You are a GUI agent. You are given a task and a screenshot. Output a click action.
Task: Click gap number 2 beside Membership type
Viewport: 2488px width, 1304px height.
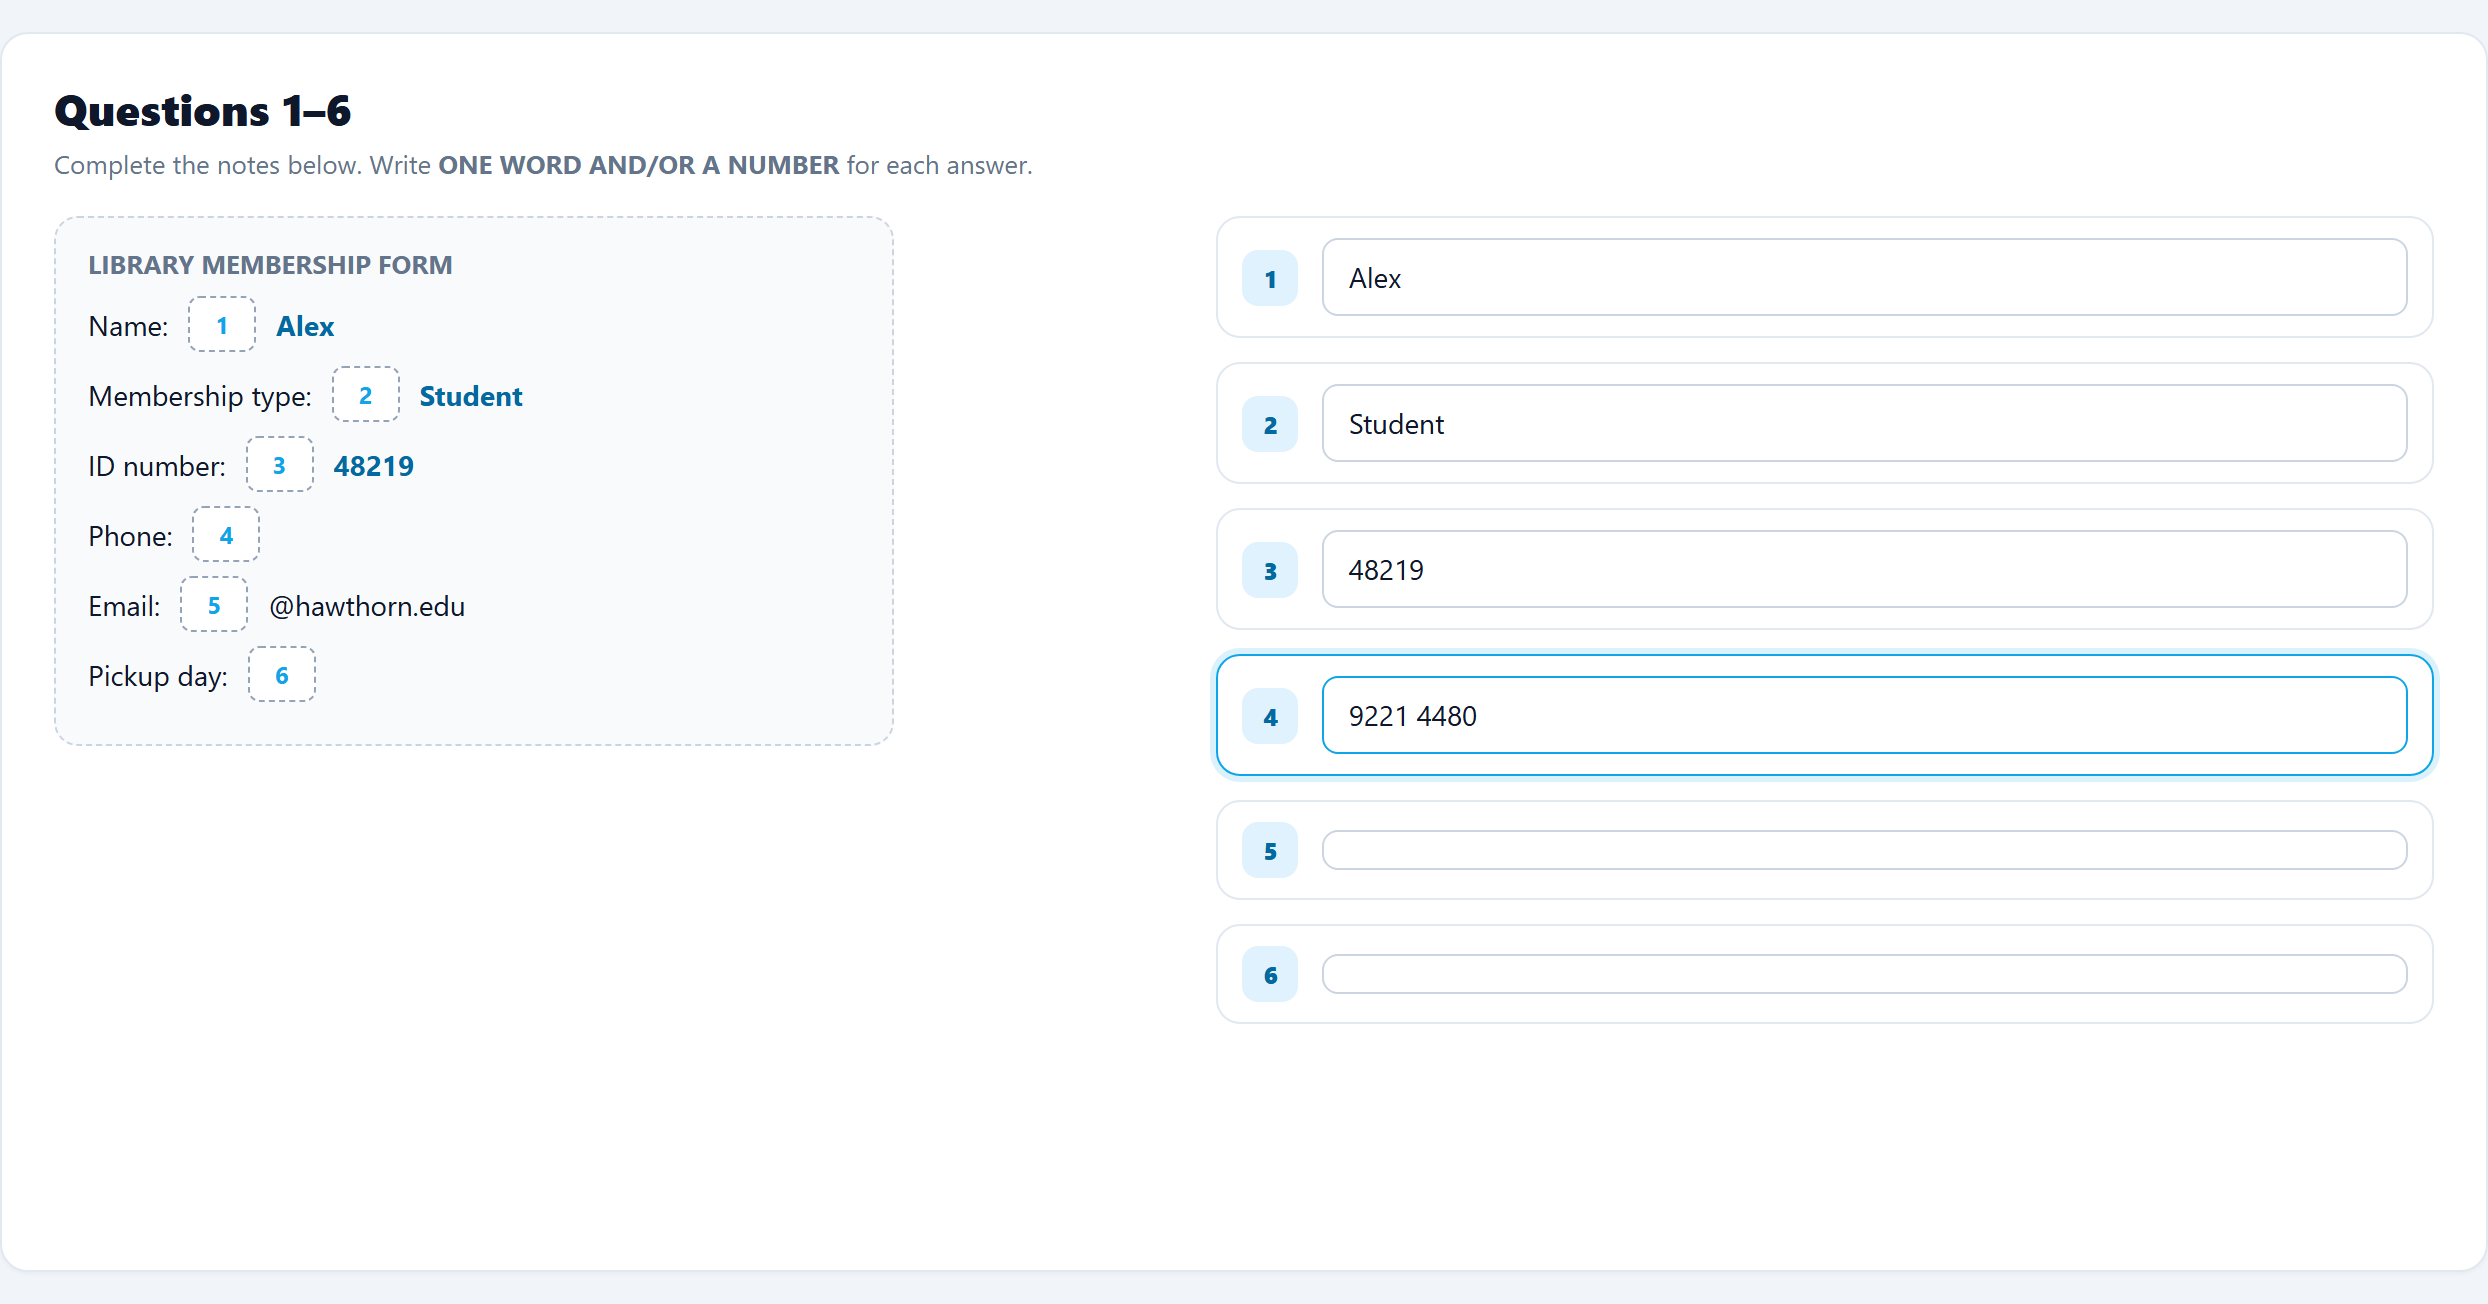[366, 394]
